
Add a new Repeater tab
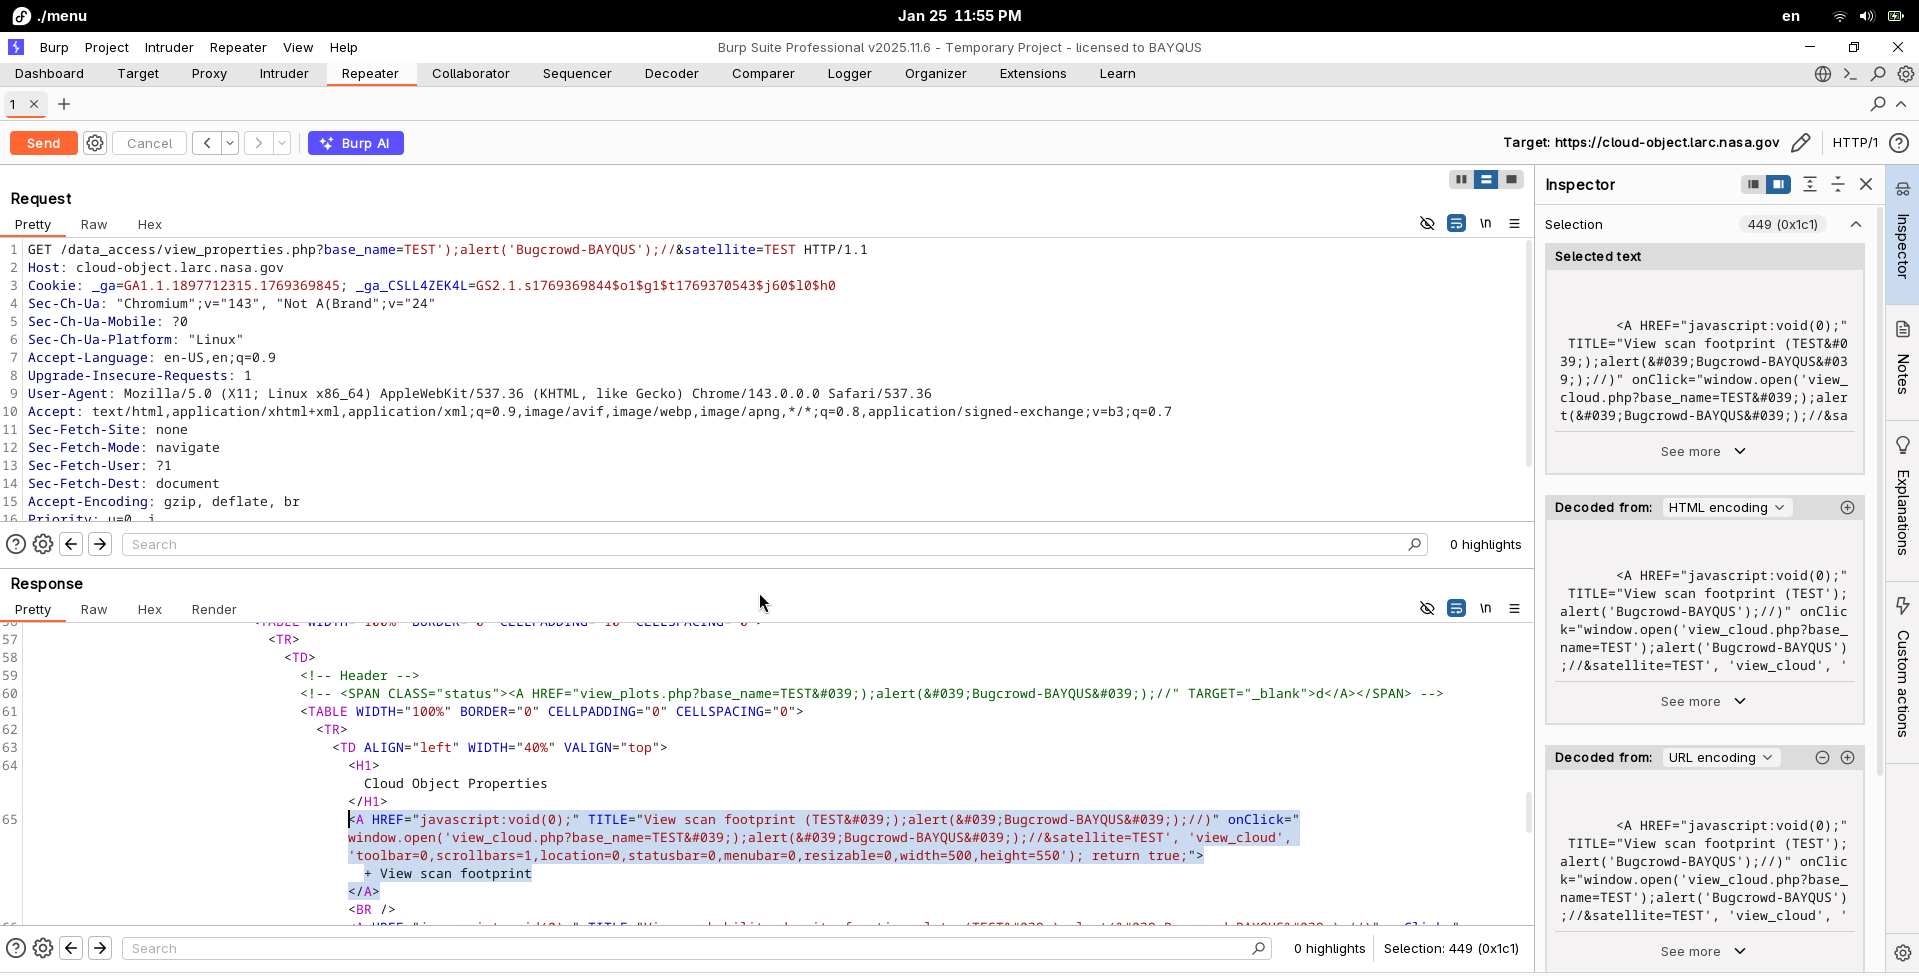tap(64, 104)
